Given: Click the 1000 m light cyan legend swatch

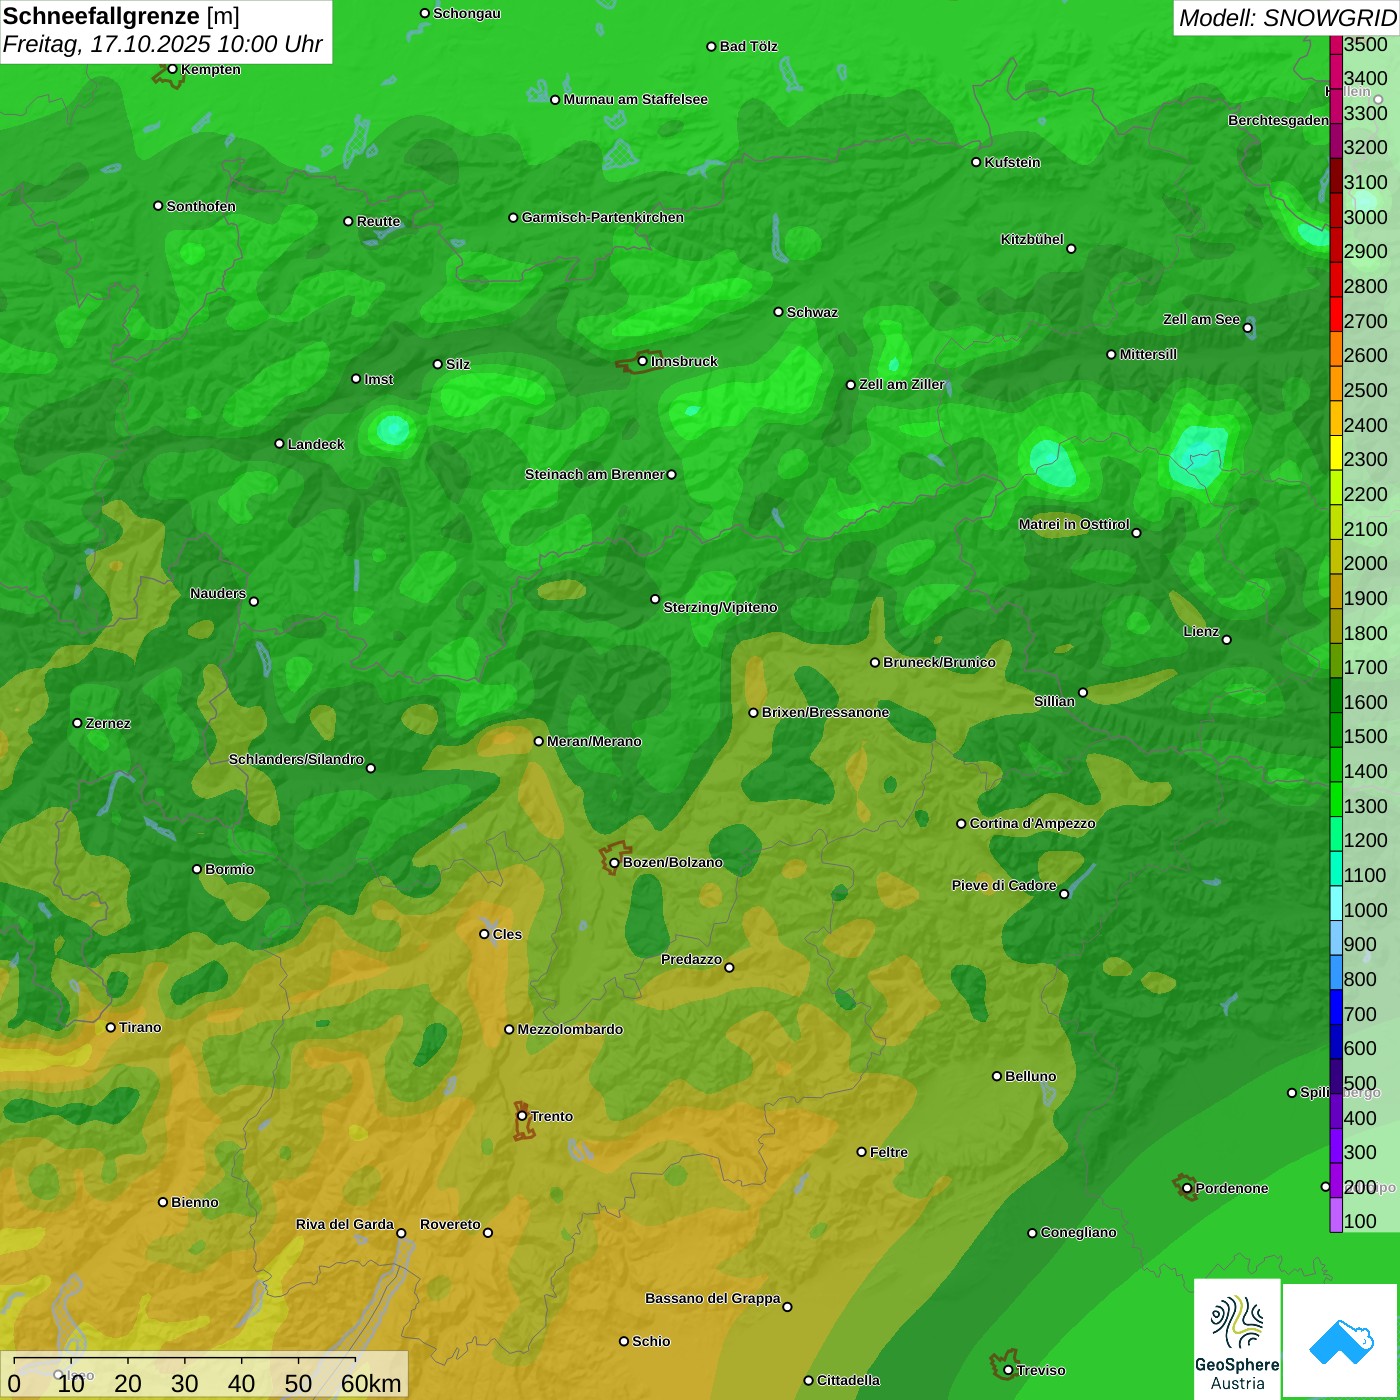Looking at the screenshot, I should (x=1335, y=903).
